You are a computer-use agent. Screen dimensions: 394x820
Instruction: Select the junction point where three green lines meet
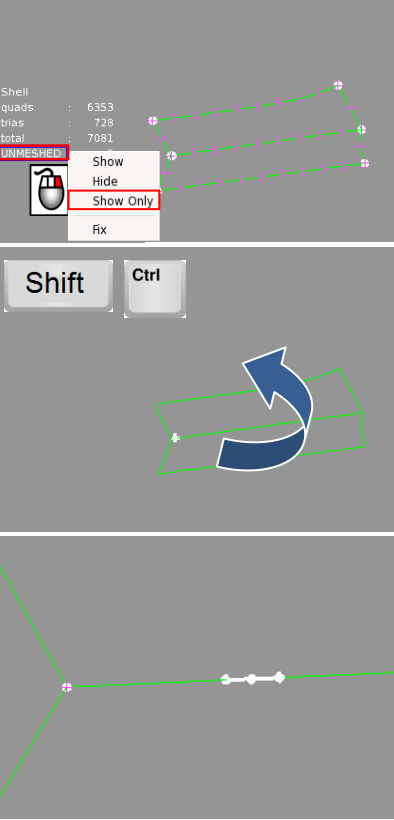tap(66, 687)
